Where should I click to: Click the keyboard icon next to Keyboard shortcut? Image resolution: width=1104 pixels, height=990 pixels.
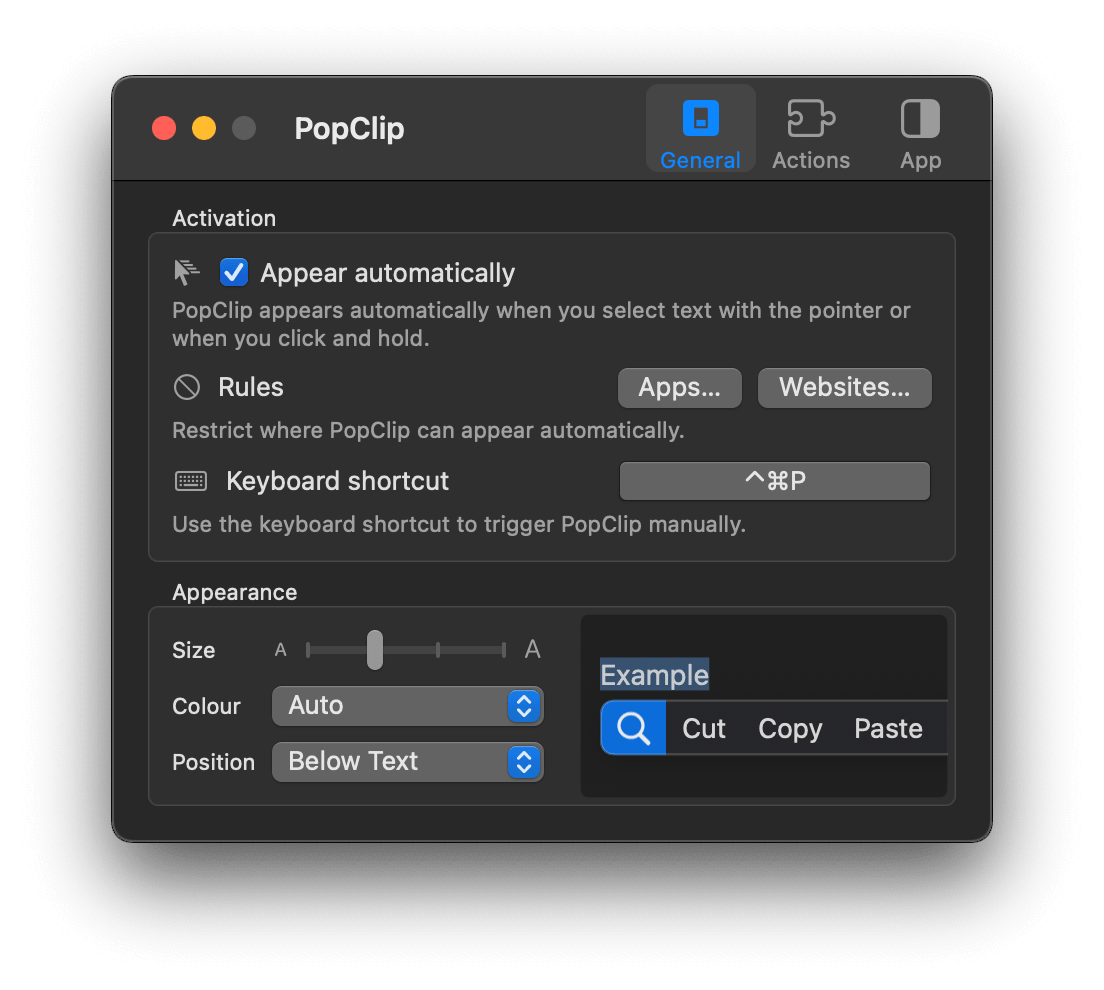point(191,481)
